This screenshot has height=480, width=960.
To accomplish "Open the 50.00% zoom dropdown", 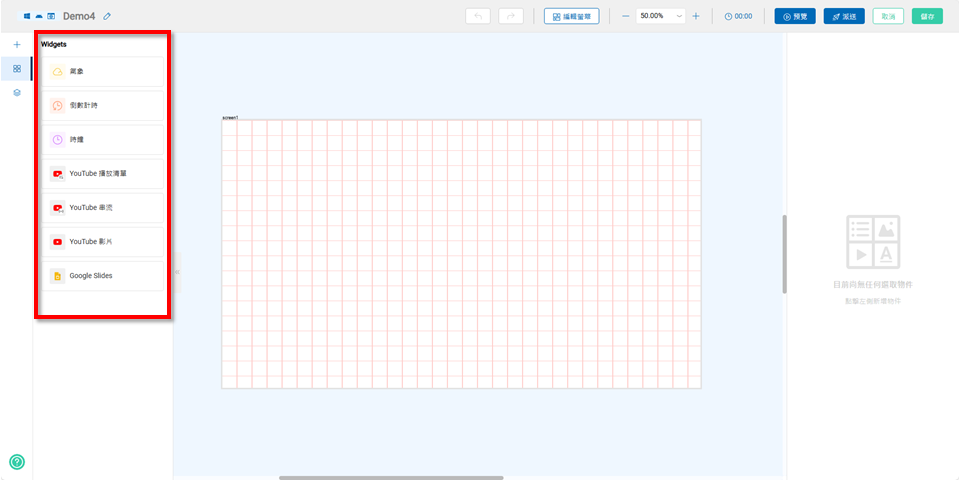I will [661, 16].
